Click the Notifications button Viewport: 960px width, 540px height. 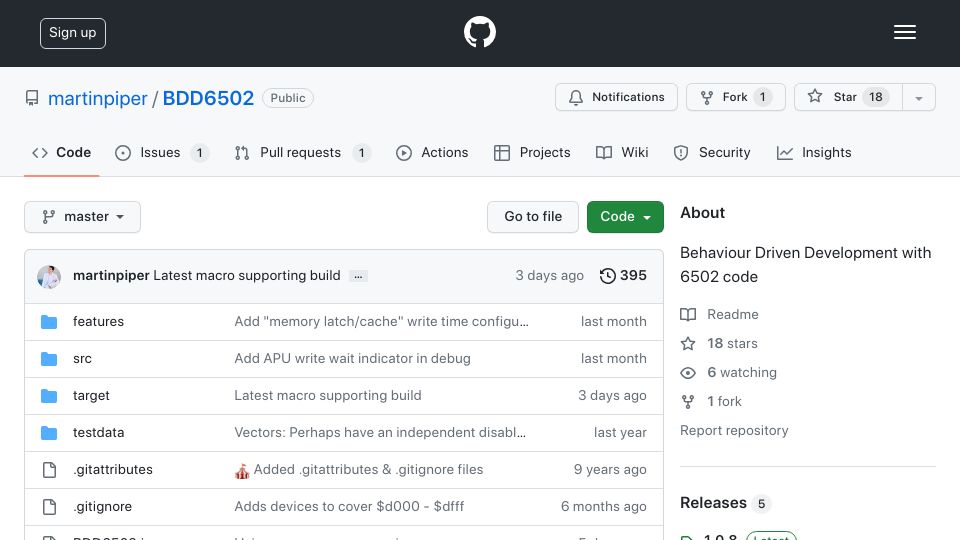pos(617,97)
